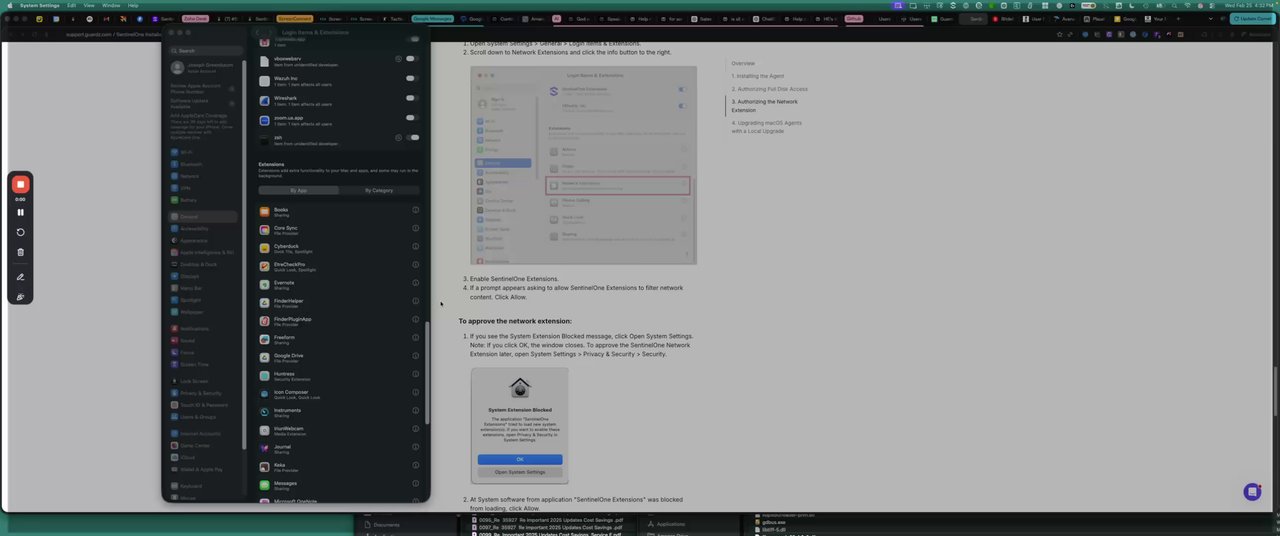This screenshot has height=536, width=1280.
Task: Delete the recording with the trash icon
Action: [20, 252]
